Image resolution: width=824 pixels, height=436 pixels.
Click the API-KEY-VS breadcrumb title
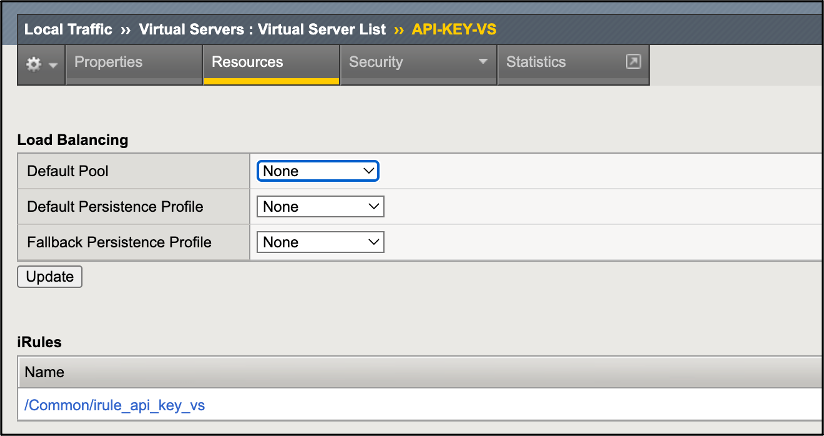pos(454,29)
